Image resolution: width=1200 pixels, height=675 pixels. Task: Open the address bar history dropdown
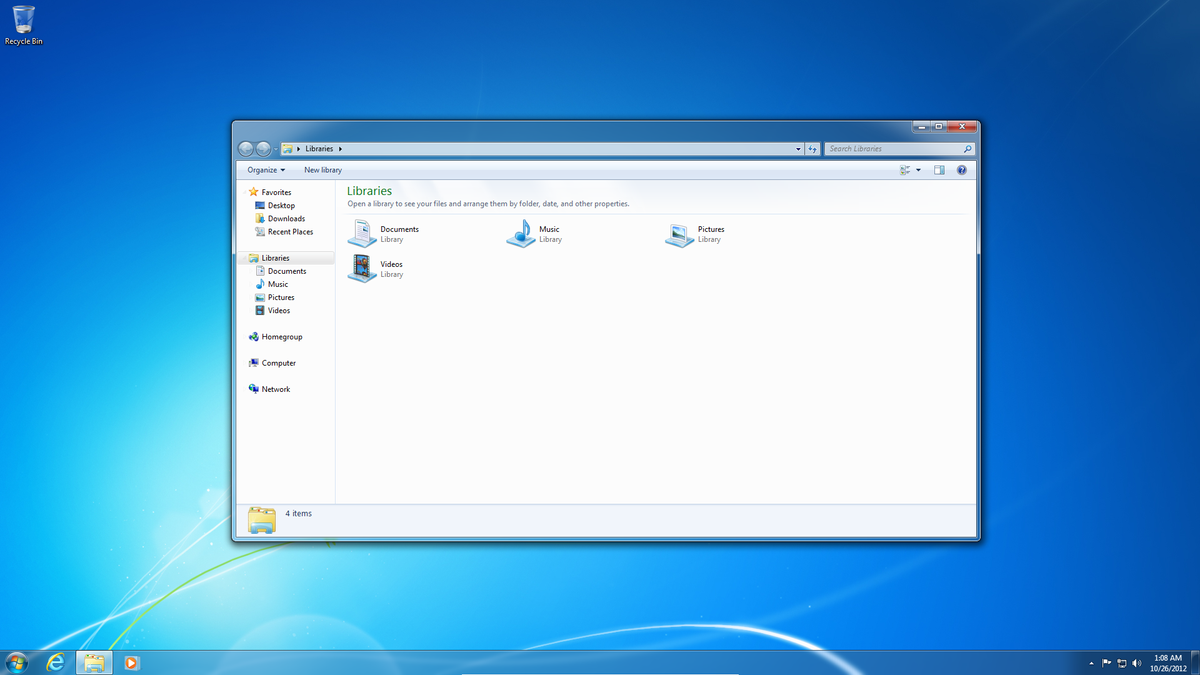tap(797, 148)
